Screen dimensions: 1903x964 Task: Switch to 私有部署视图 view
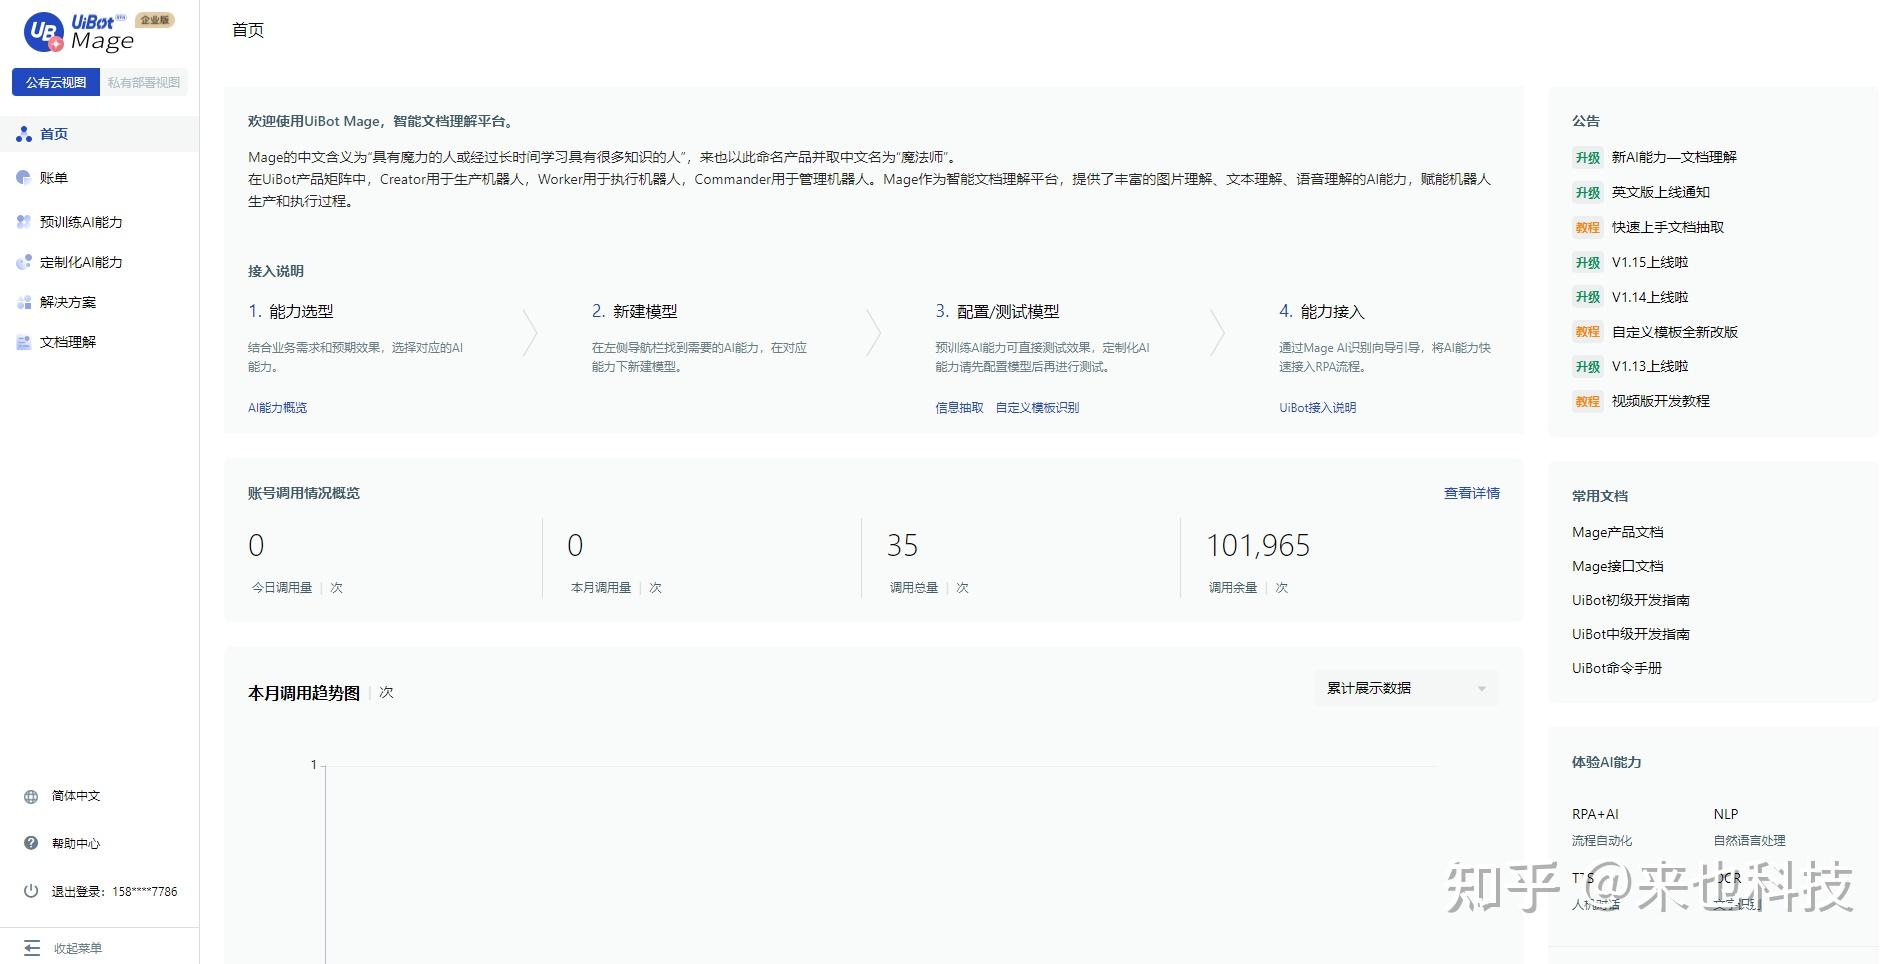tap(144, 81)
